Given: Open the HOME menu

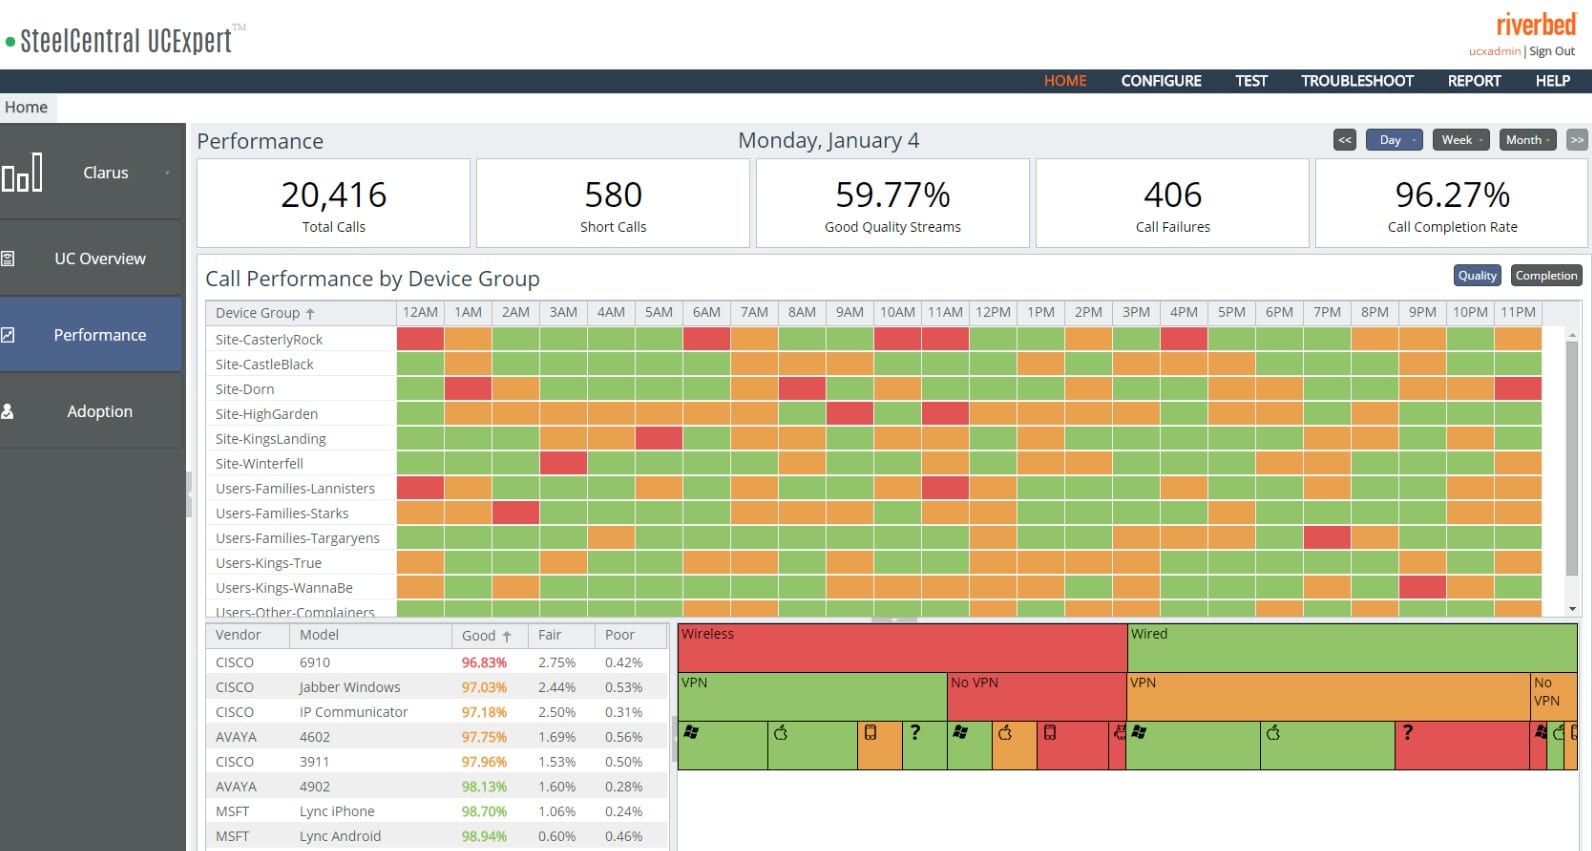Looking at the screenshot, I should click(x=1065, y=81).
